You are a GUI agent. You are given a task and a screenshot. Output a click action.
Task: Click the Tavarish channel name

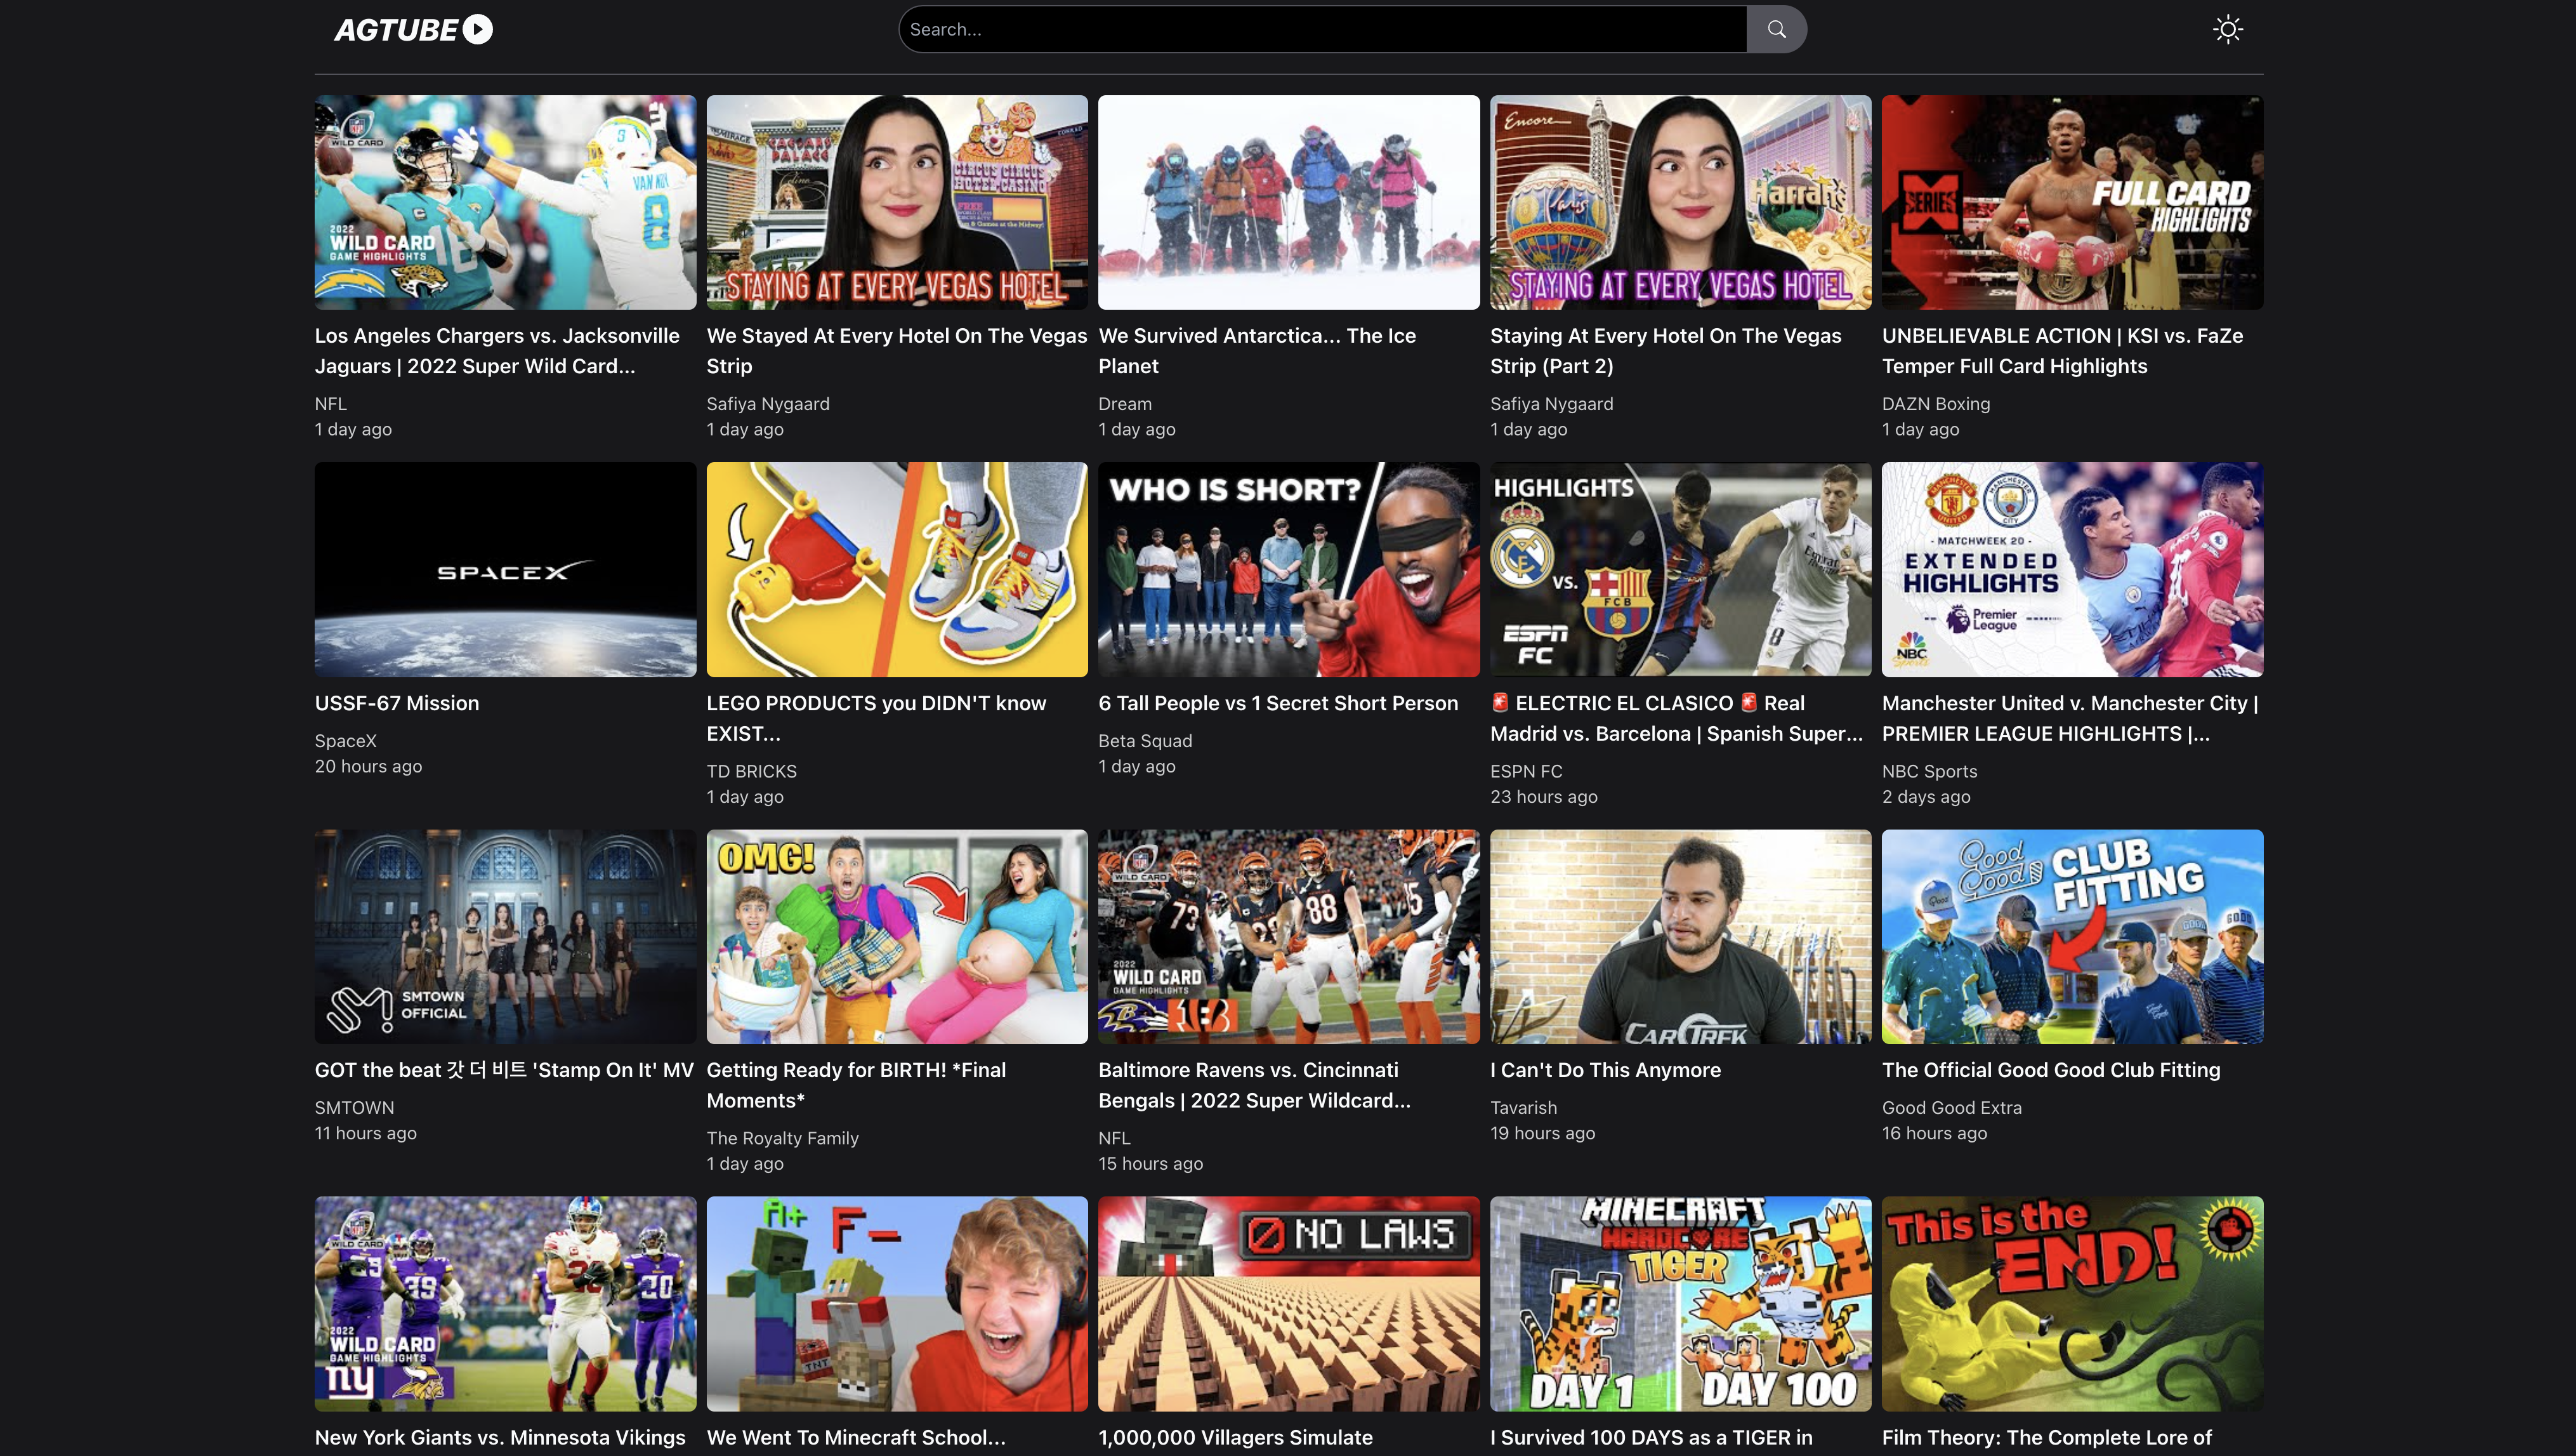(1523, 1108)
